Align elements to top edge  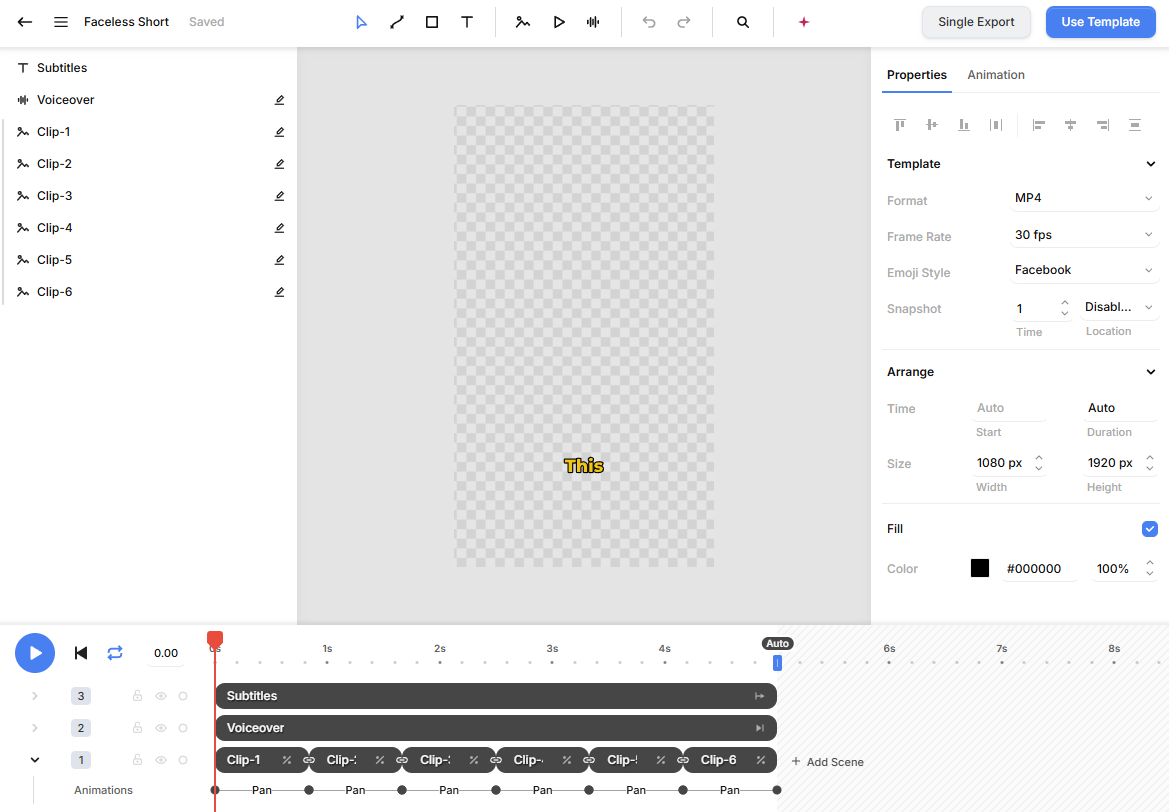[x=900, y=125]
